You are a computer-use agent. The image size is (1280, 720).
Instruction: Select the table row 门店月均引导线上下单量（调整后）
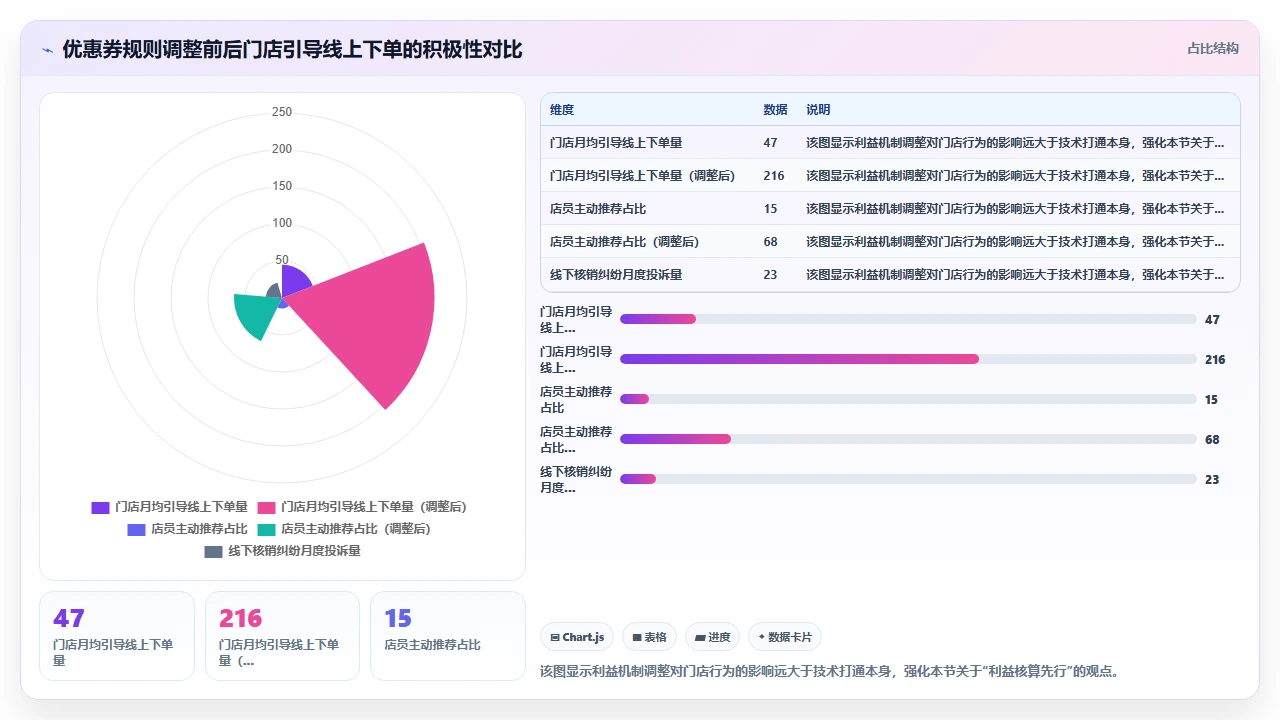coord(890,176)
